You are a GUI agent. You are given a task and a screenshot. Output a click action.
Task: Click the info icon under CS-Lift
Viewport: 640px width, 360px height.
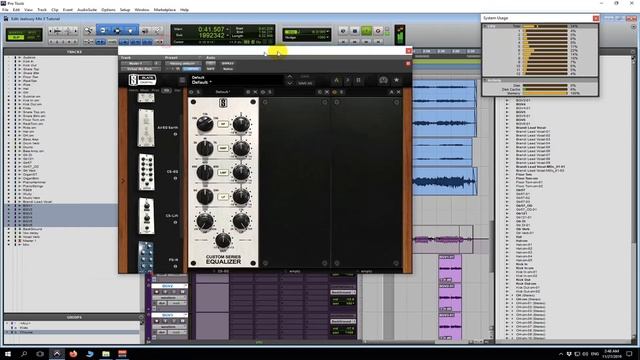click(x=176, y=222)
